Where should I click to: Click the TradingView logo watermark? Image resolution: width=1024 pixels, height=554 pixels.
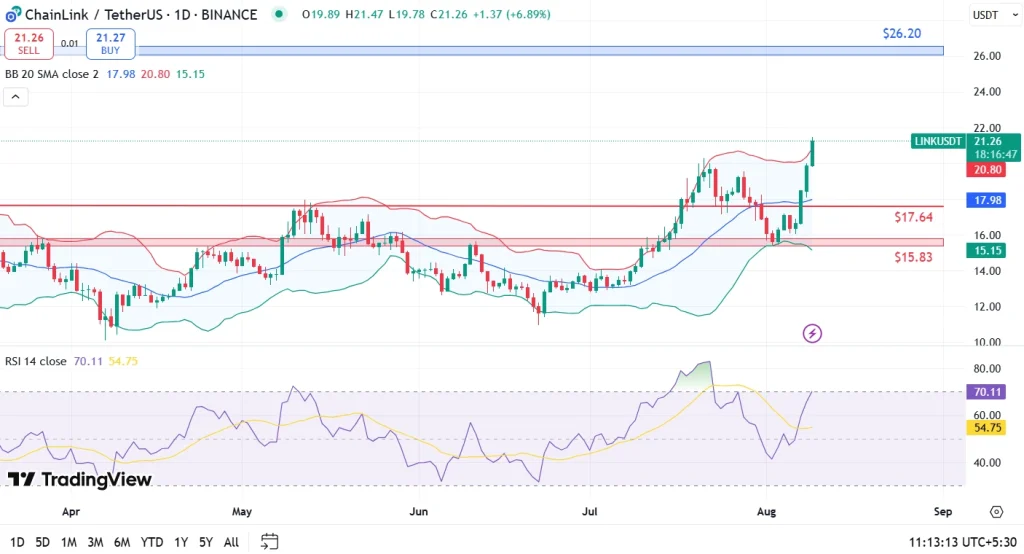pos(79,480)
